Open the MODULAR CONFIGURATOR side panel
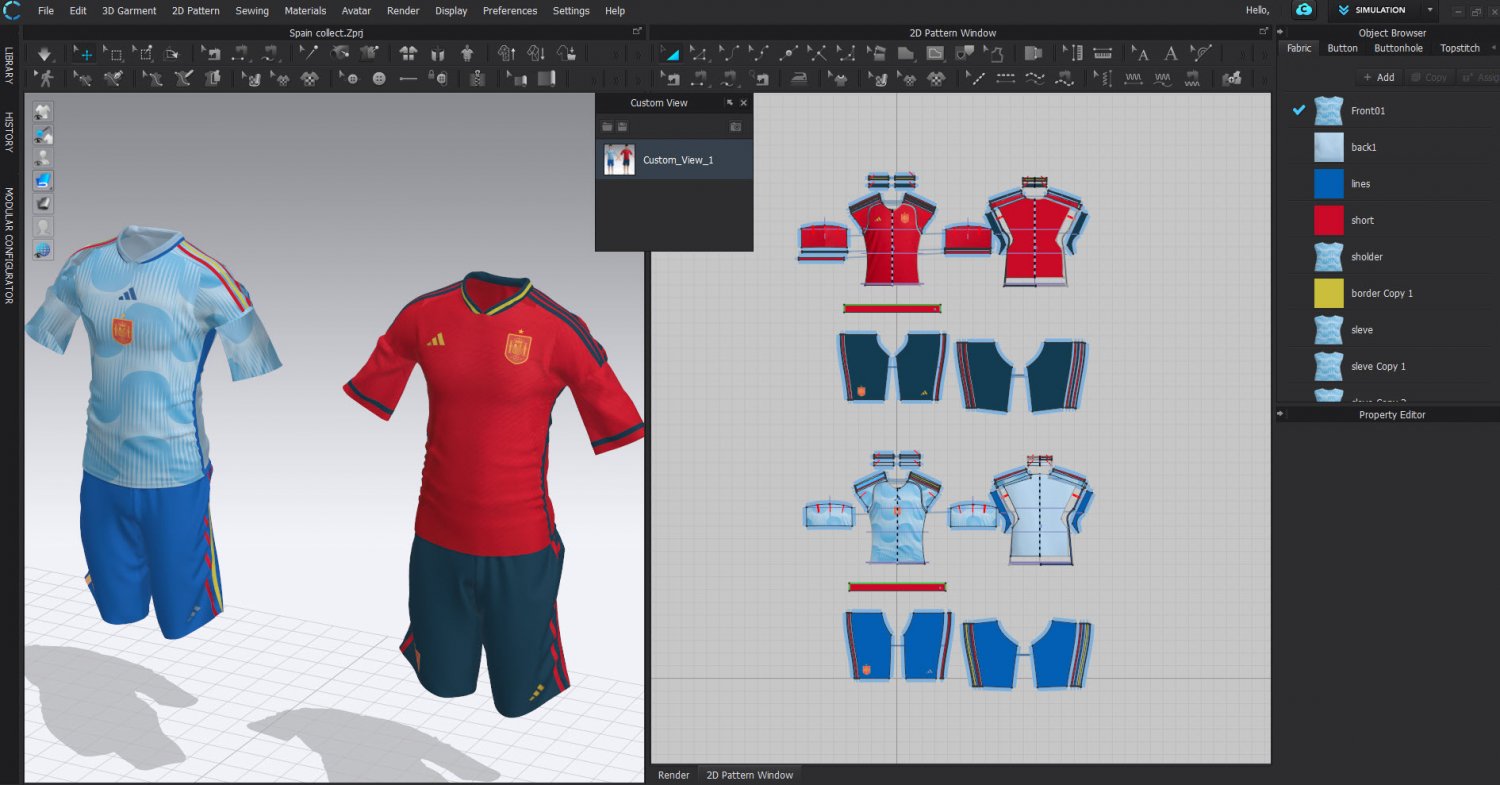 pyautogui.click(x=9, y=246)
